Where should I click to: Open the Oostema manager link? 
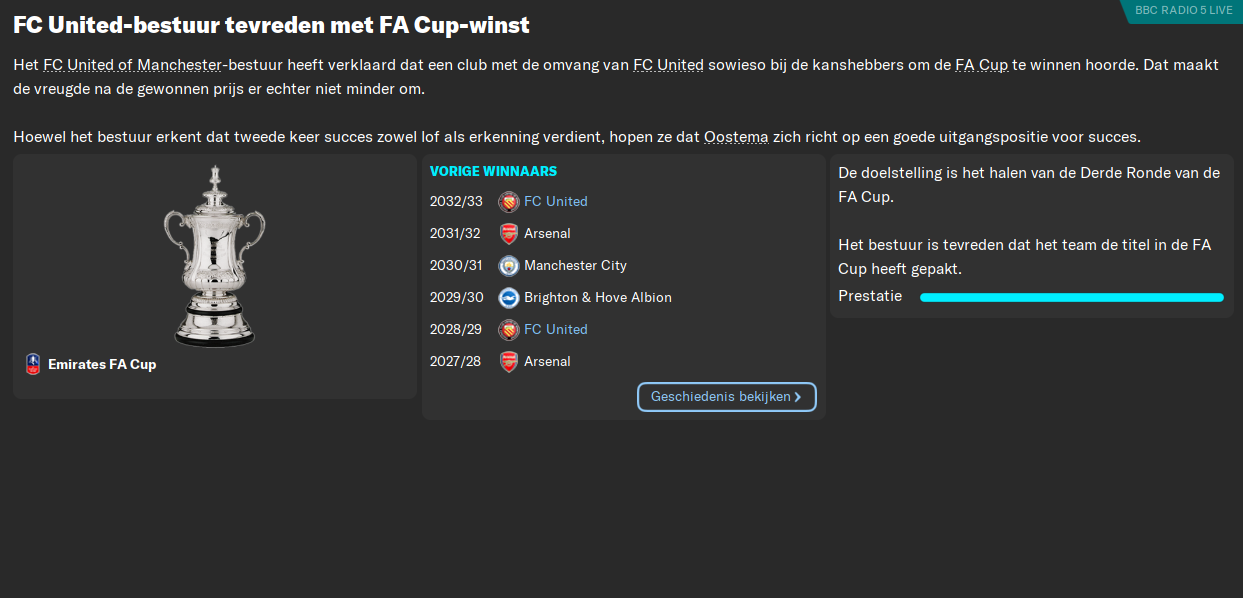pyautogui.click(x=736, y=137)
